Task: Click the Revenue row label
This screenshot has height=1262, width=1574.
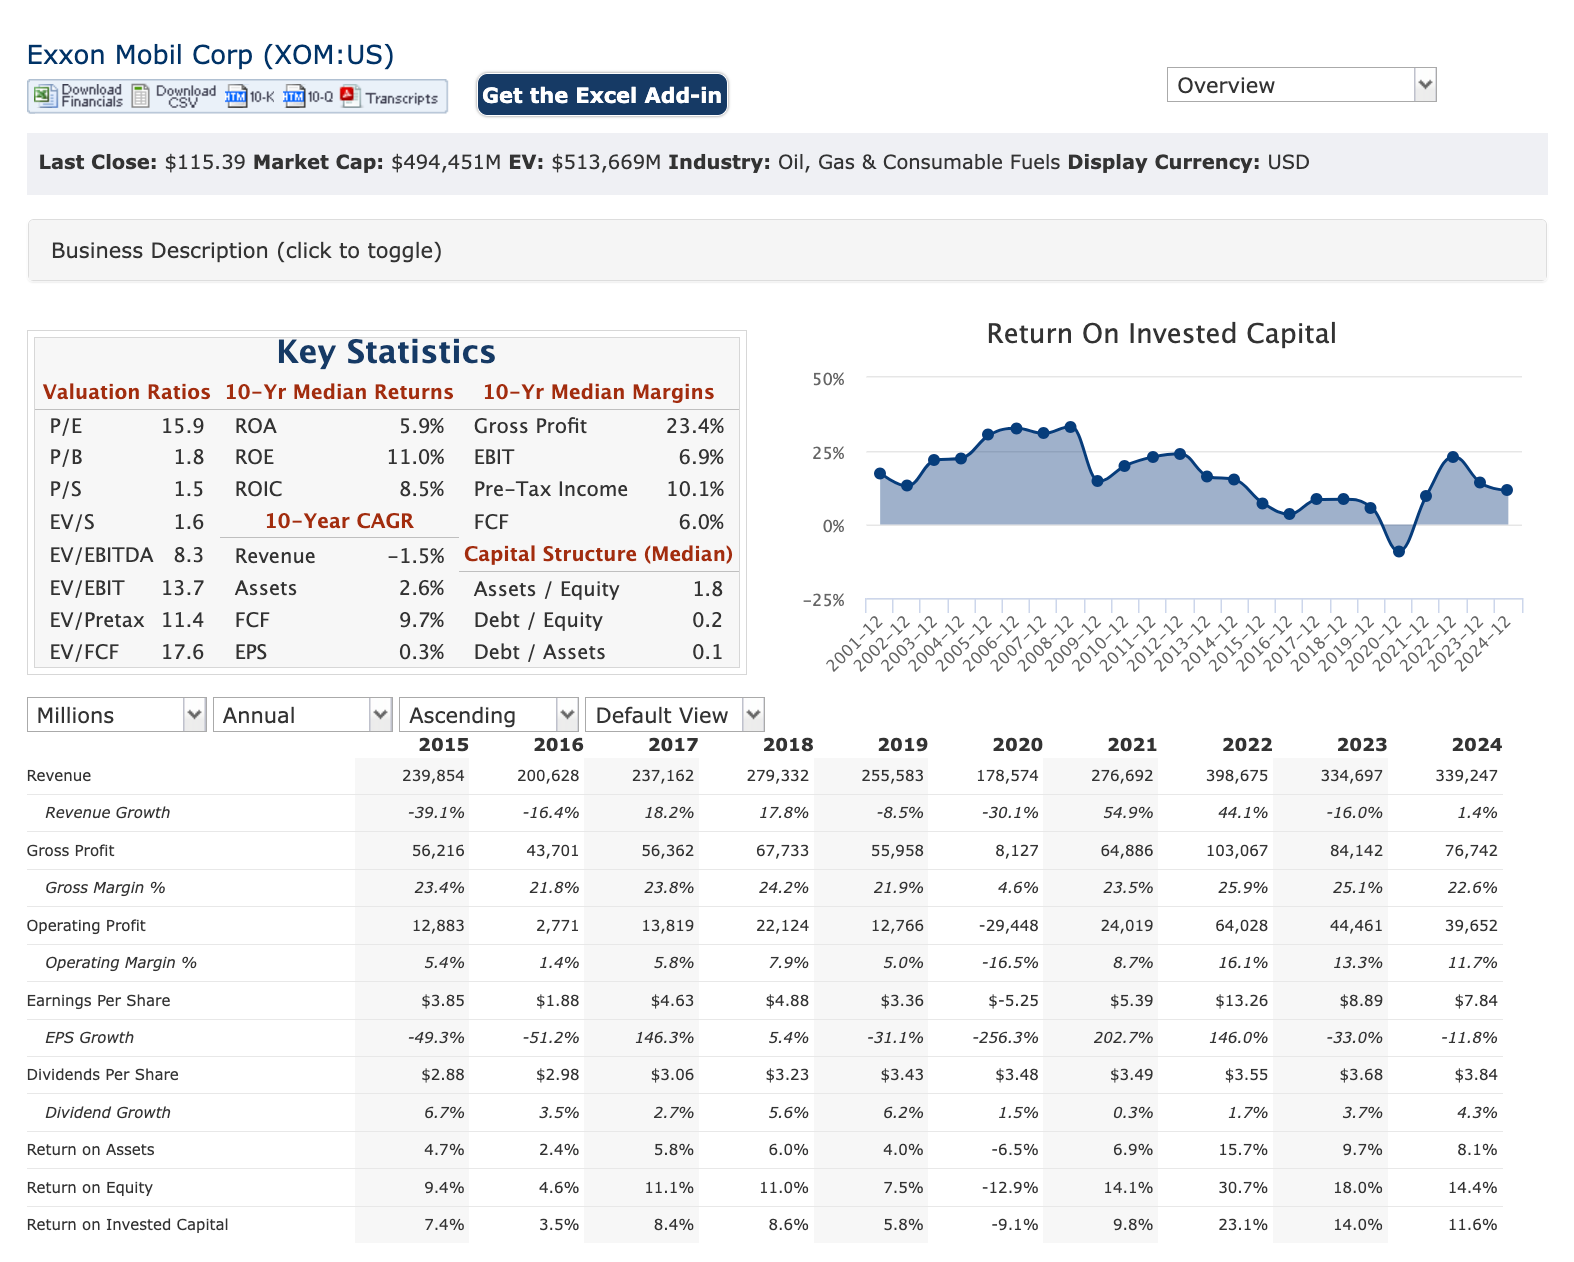Action: 59,776
